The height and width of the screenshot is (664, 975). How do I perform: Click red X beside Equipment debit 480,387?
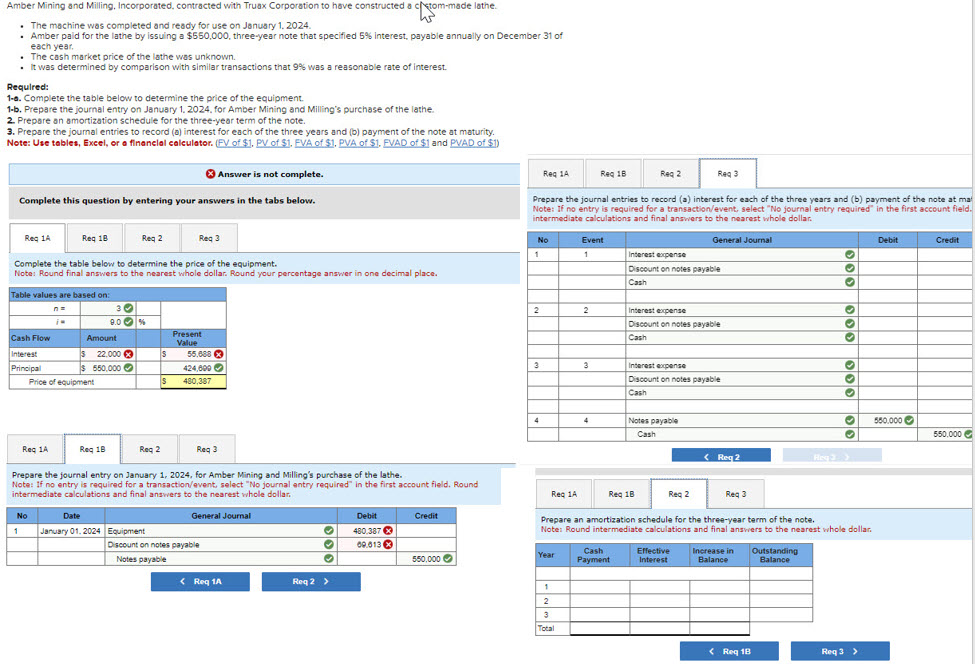(388, 531)
